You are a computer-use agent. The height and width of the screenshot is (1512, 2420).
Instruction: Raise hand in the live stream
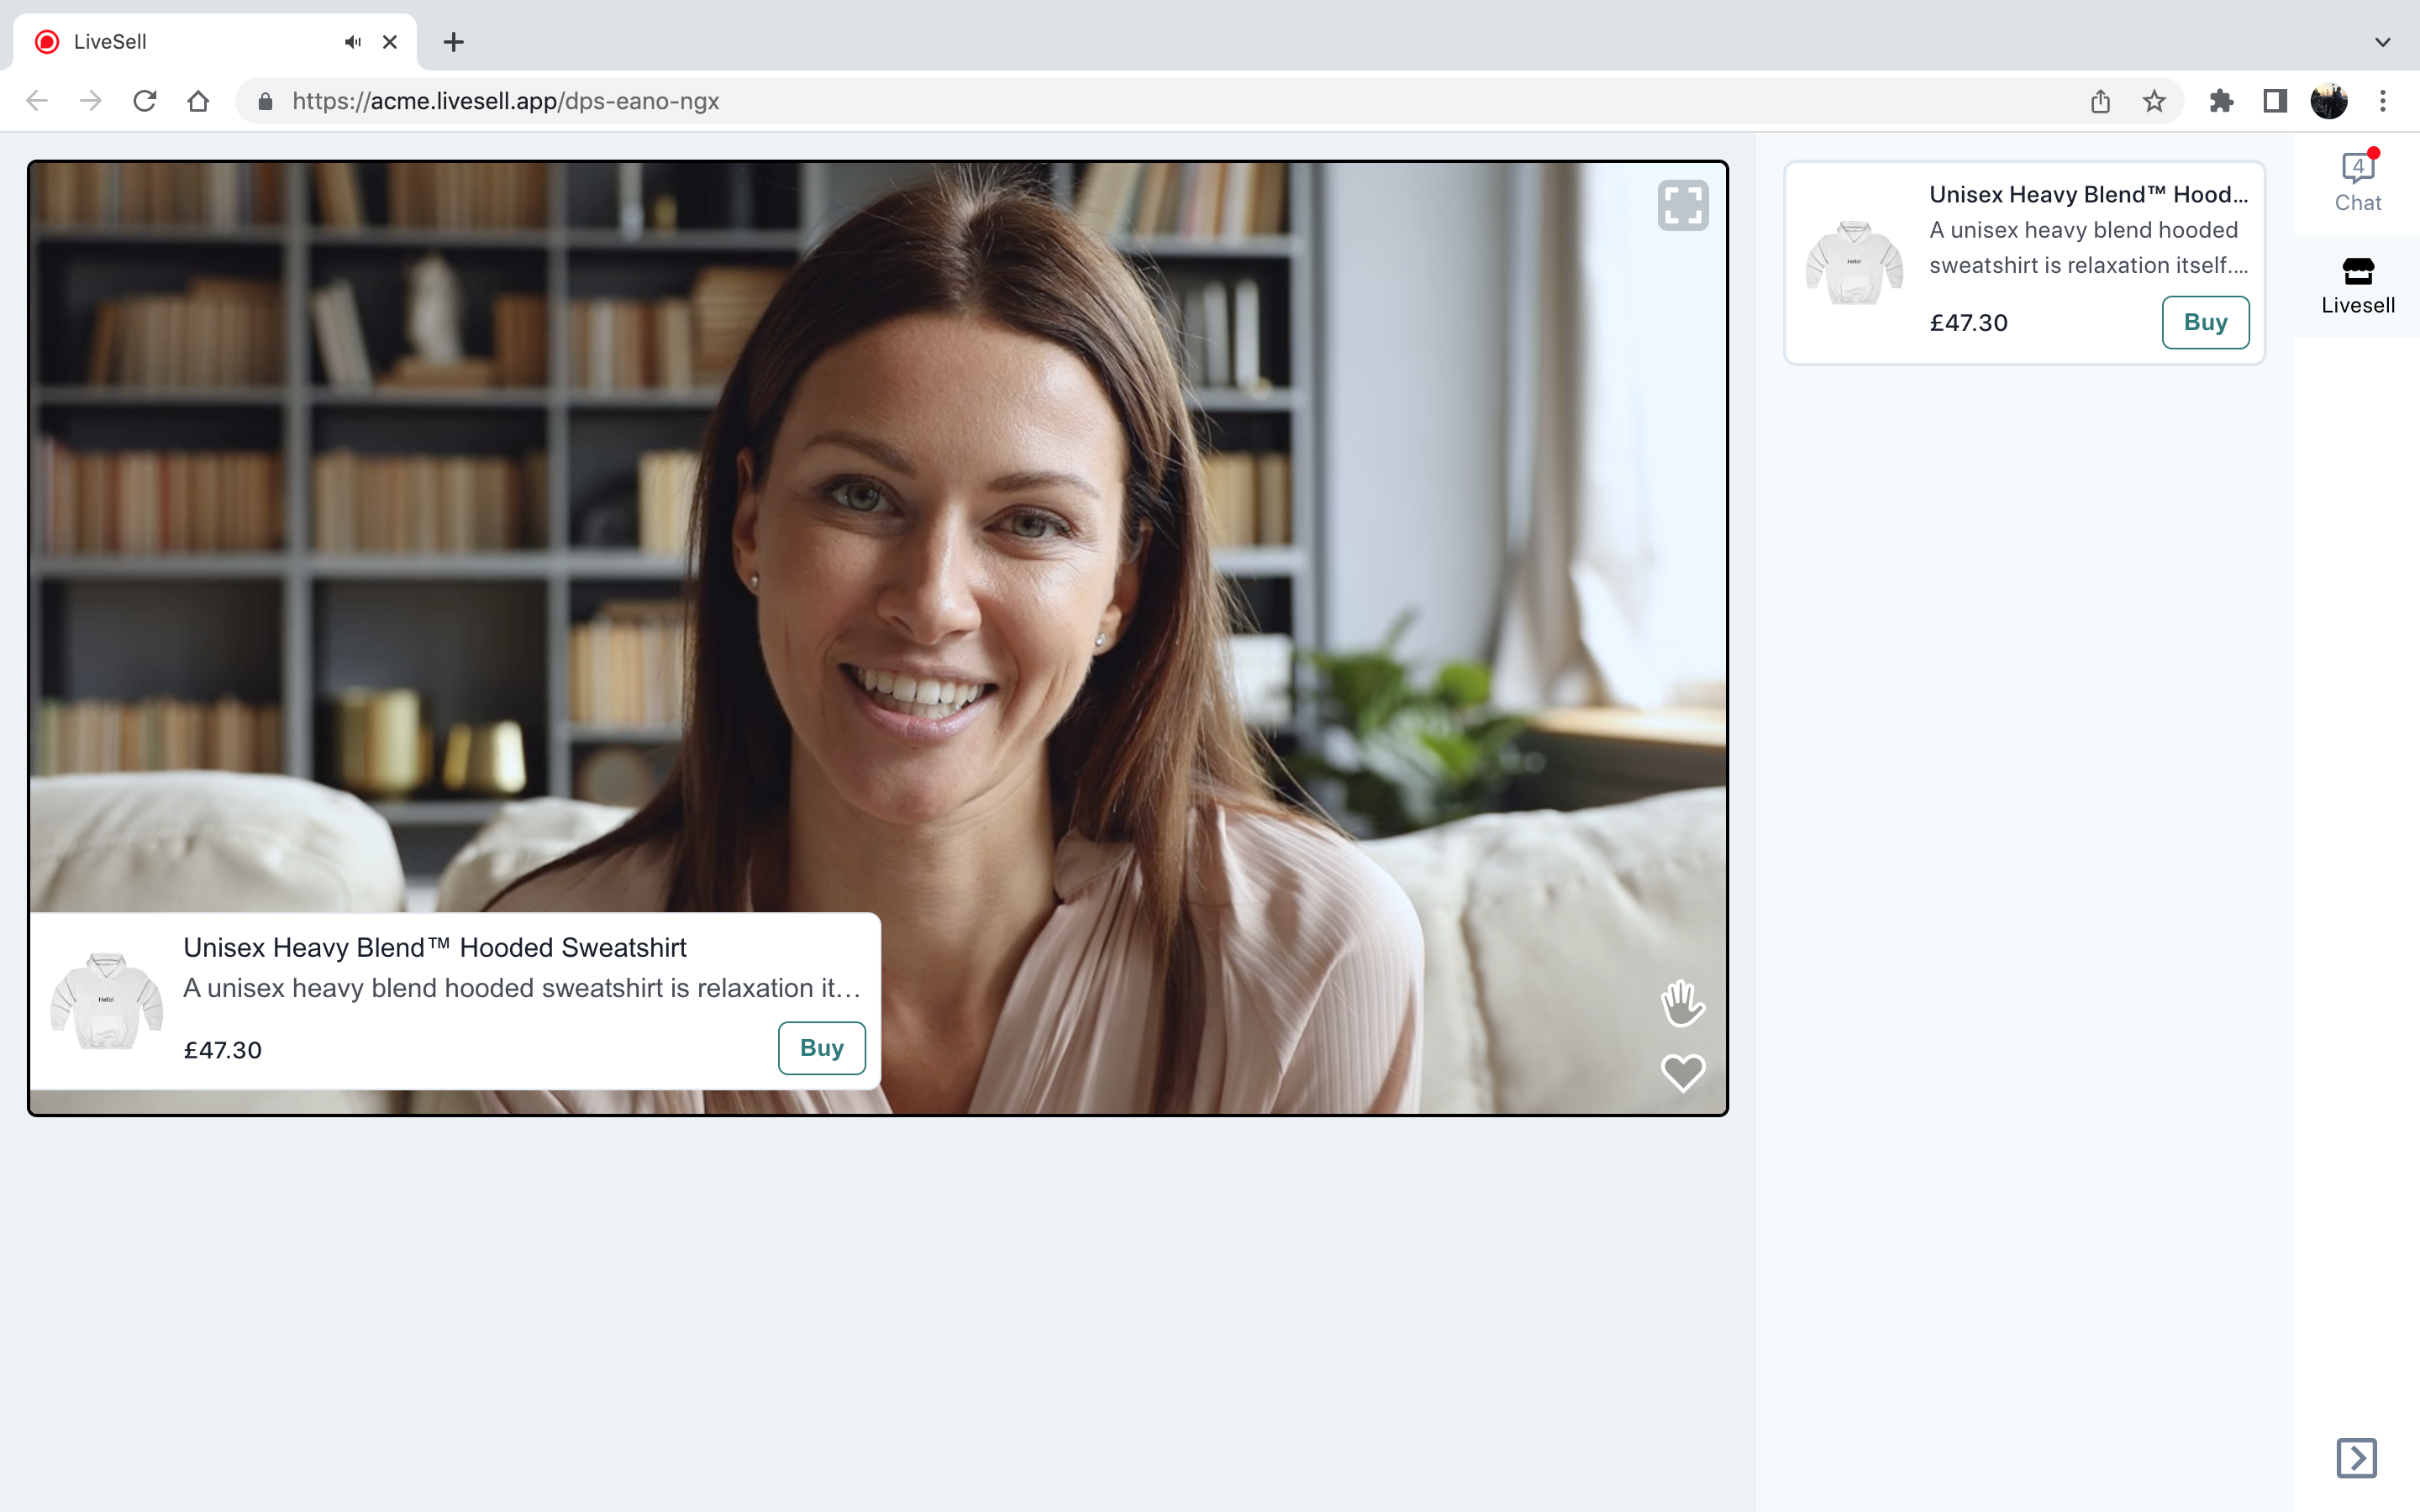[1682, 1003]
